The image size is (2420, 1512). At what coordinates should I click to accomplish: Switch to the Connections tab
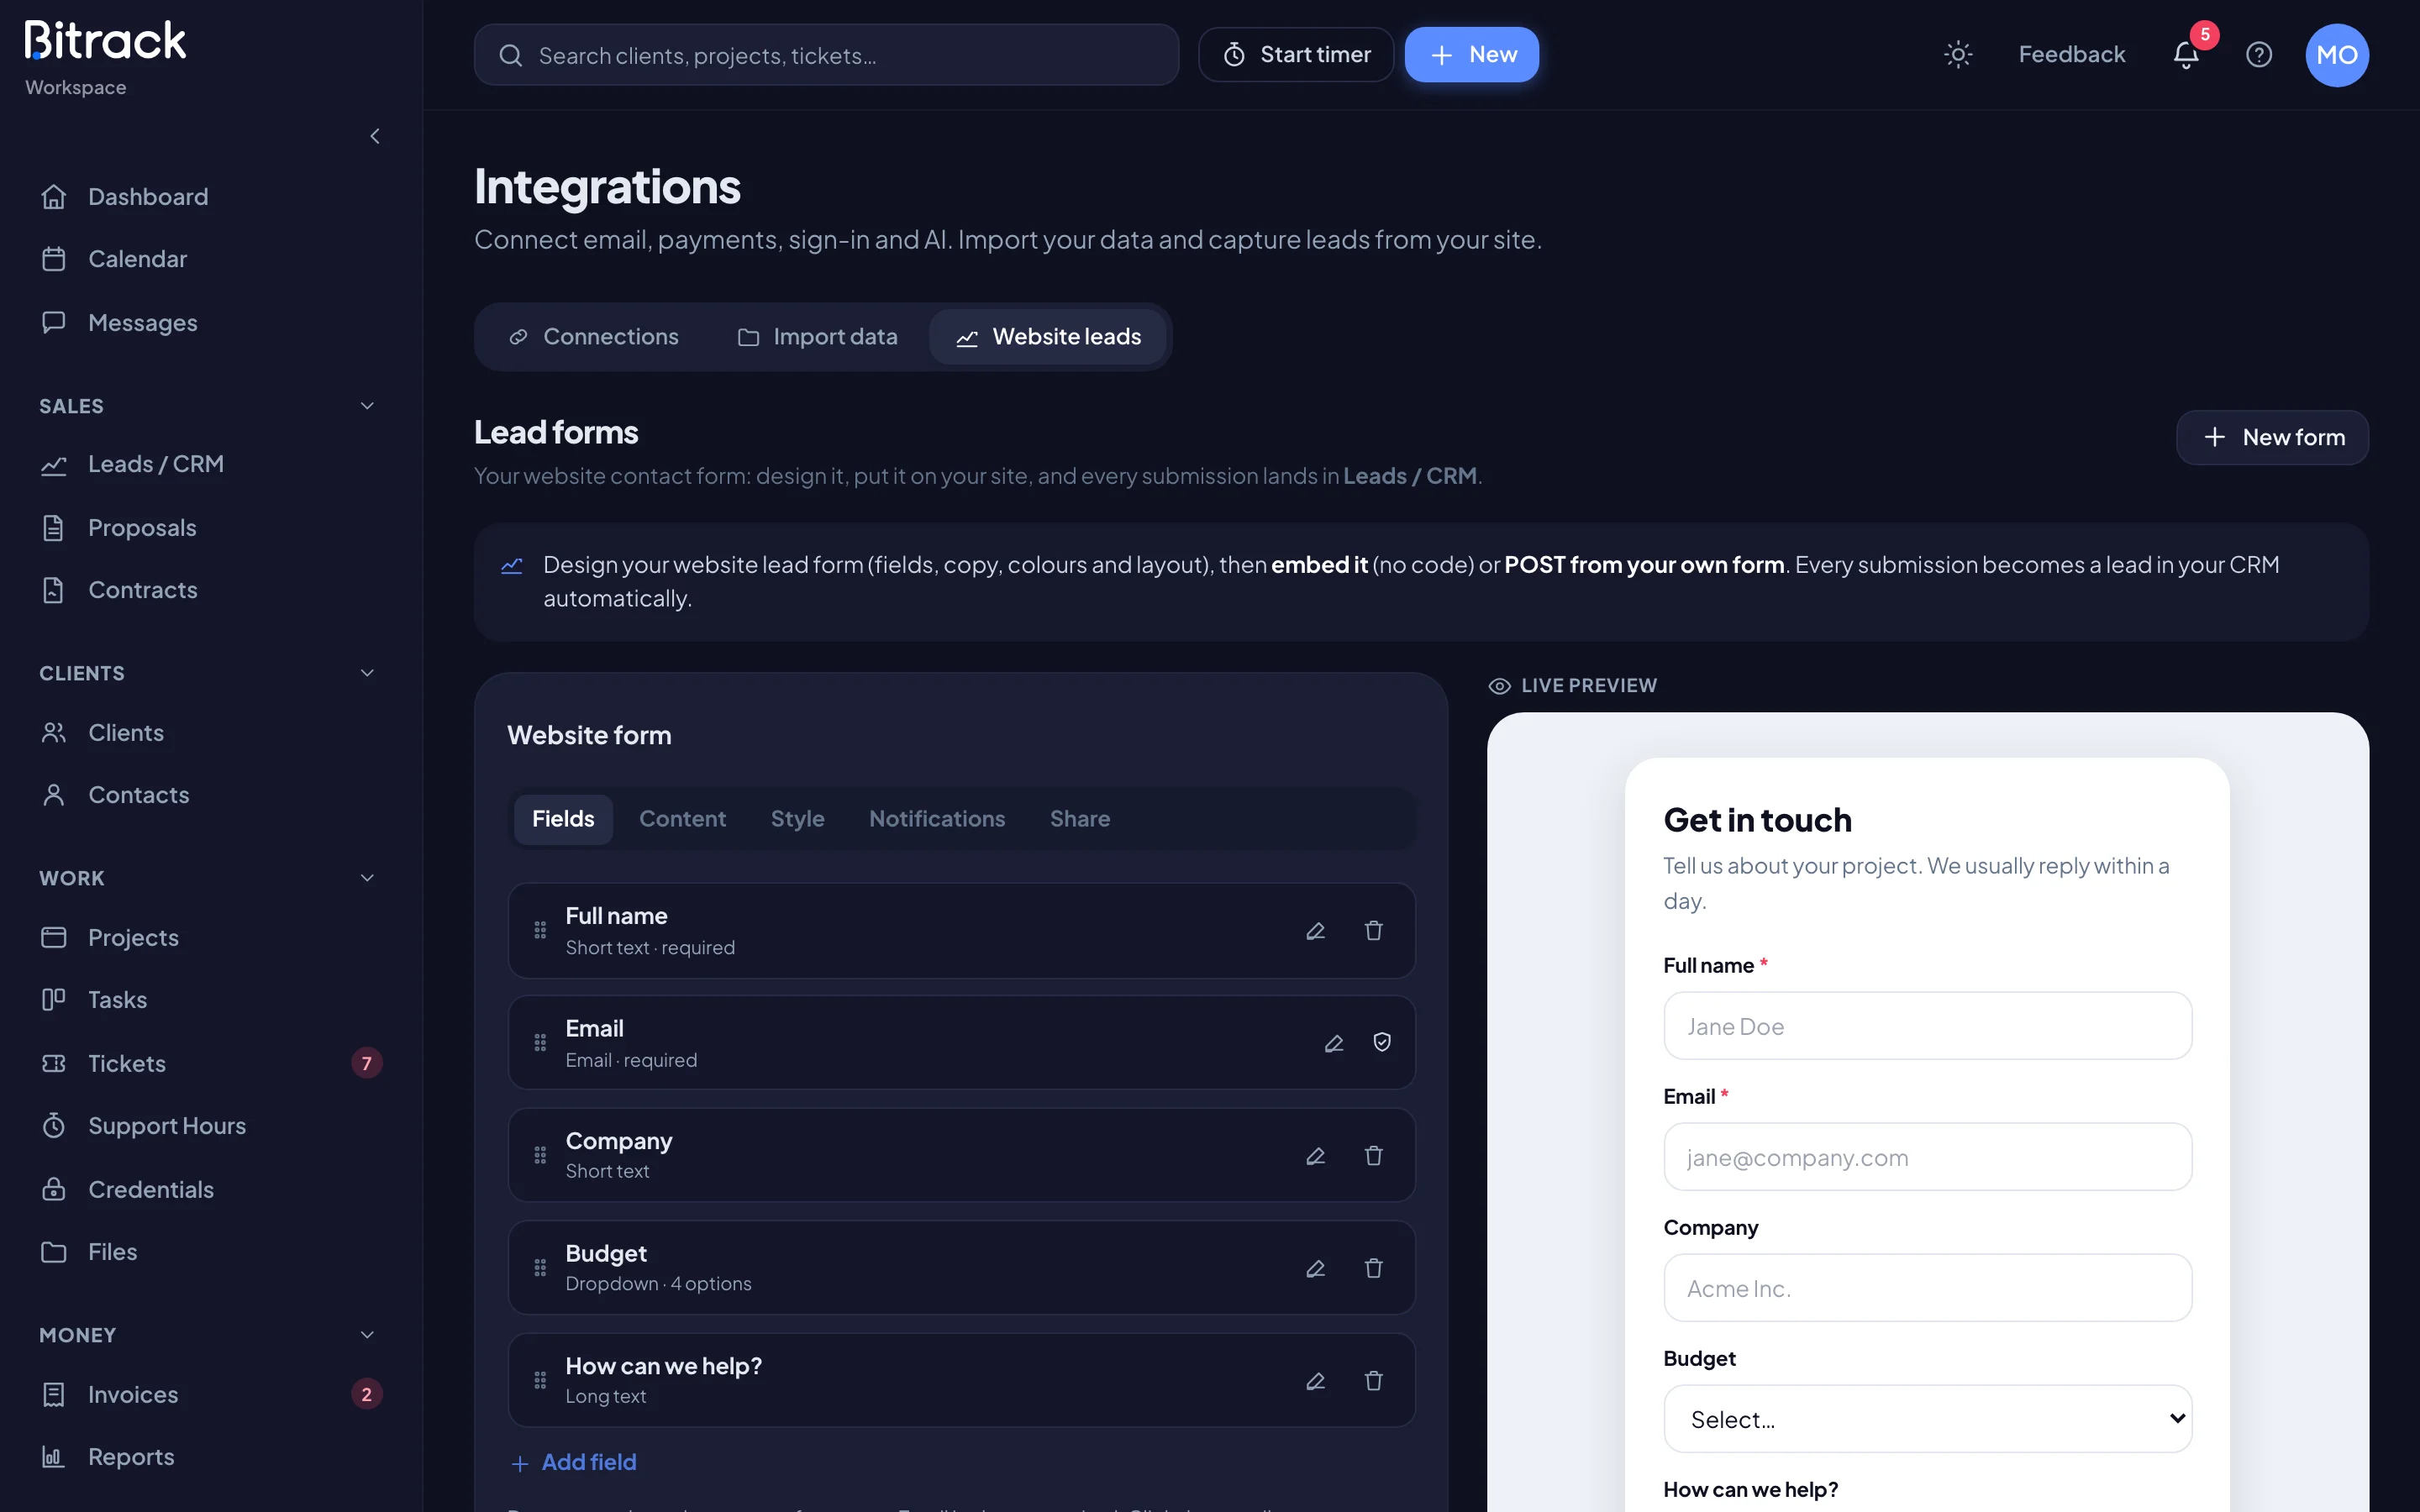click(x=593, y=337)
